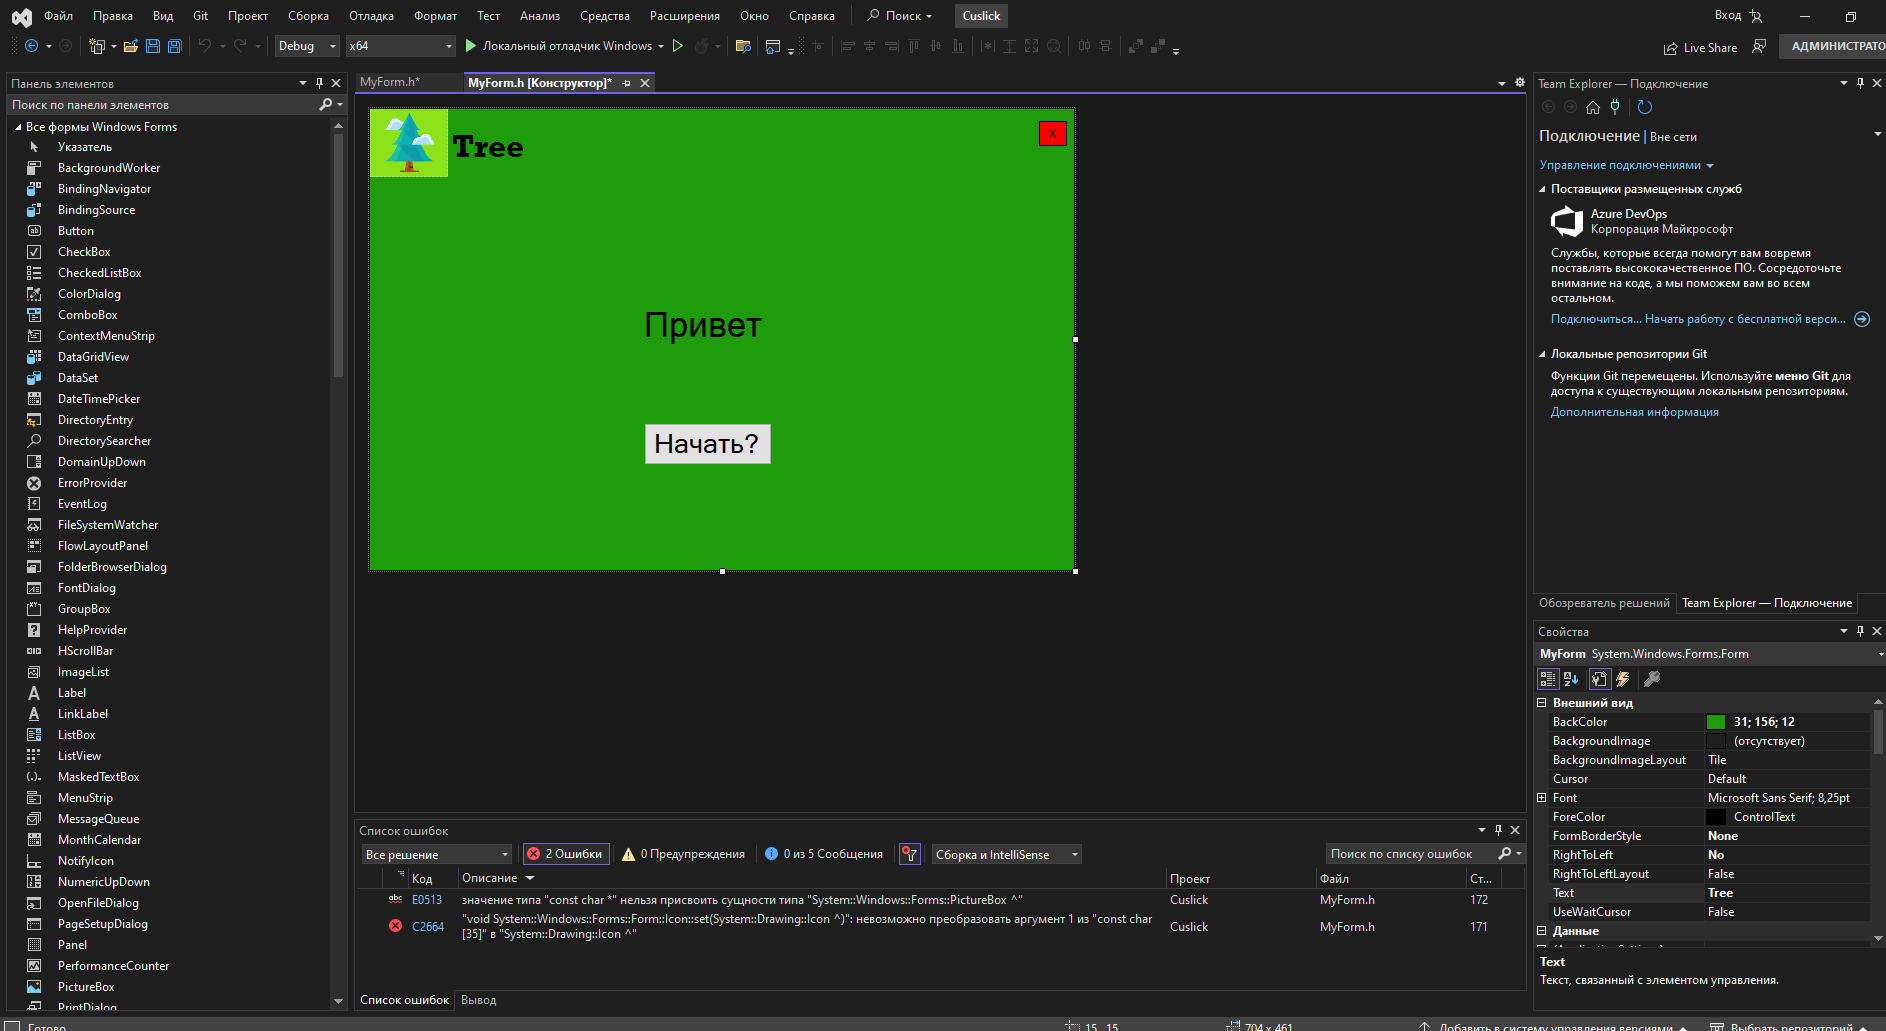Click the Team Explorer Home icon
Image resolution: width=1886 pixels, height=1031 pixels.
click(x=1593, y=107)
